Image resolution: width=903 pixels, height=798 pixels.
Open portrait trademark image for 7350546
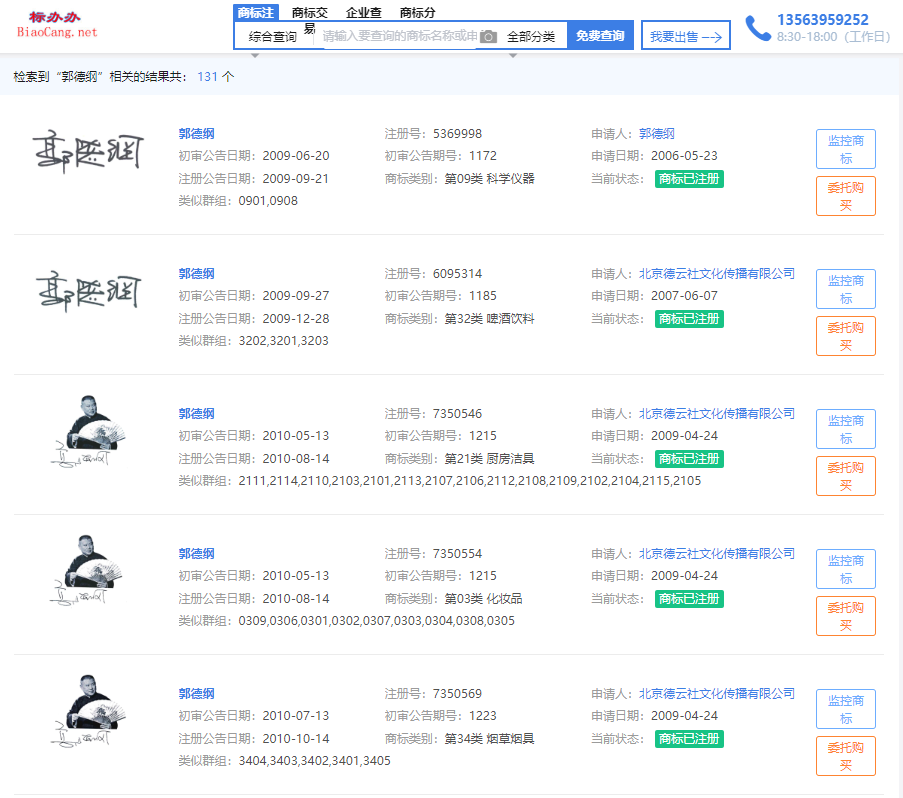88,431
